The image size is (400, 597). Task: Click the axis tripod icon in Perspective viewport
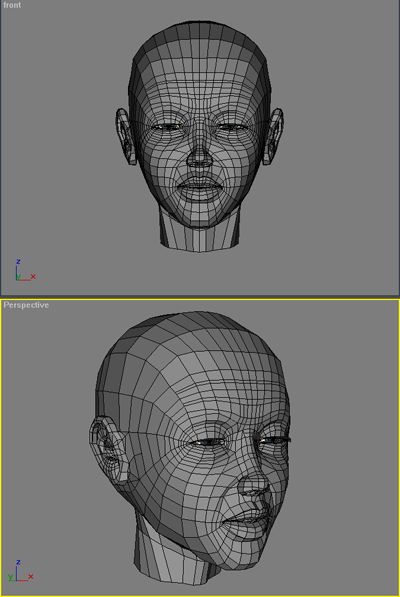pyautogui.click(x=21, y=571)
